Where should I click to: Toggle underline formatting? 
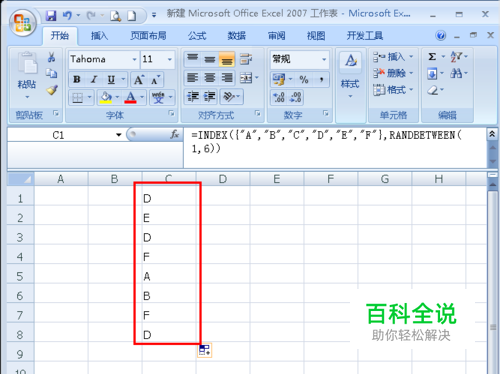(111, 79)
